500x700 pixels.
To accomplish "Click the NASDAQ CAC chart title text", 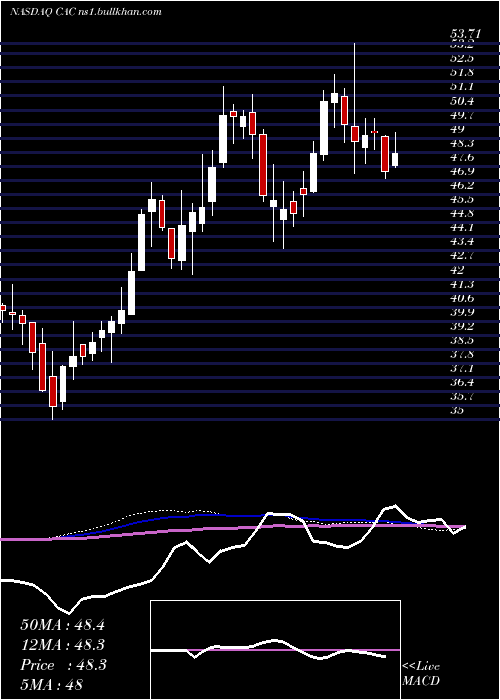I will point(85,12).
